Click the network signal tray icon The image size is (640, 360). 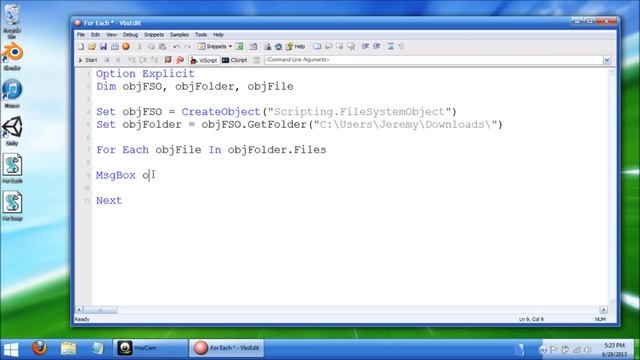coord(576,350)
